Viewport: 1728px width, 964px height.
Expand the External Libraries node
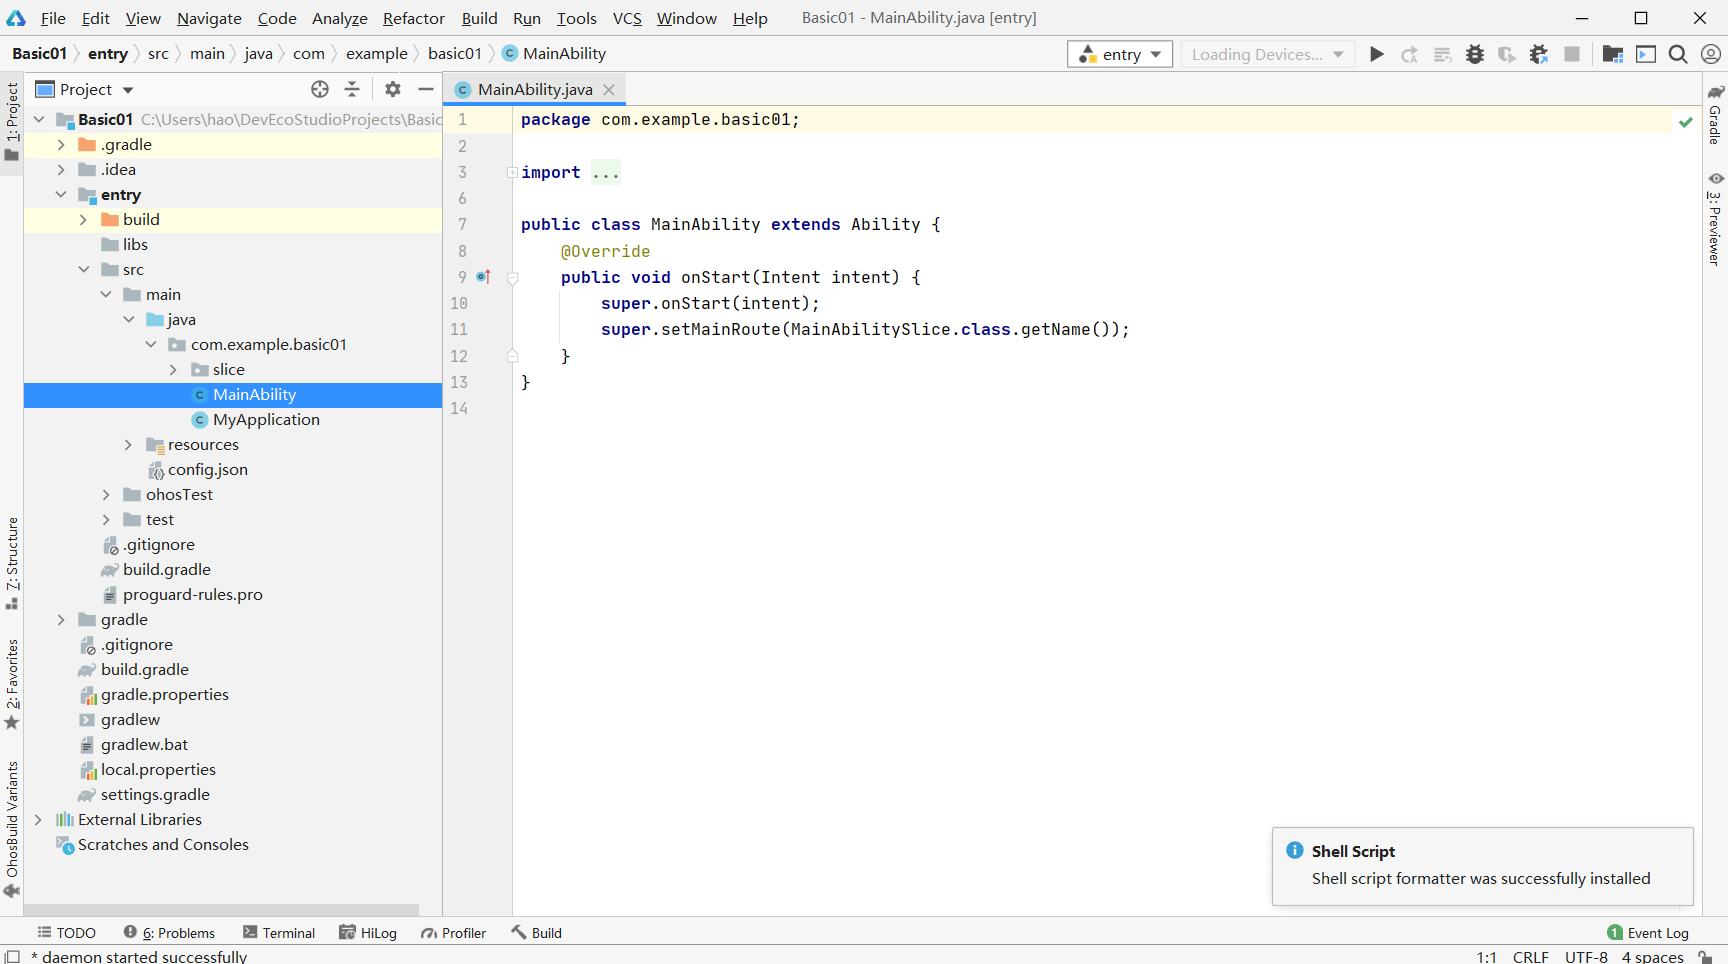(38, 820)
